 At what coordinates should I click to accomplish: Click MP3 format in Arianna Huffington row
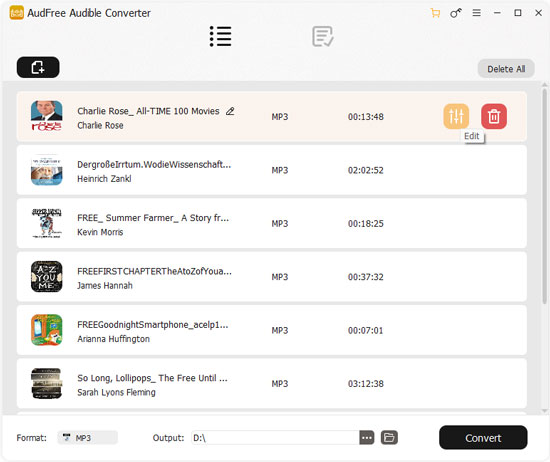coord(280,330)
